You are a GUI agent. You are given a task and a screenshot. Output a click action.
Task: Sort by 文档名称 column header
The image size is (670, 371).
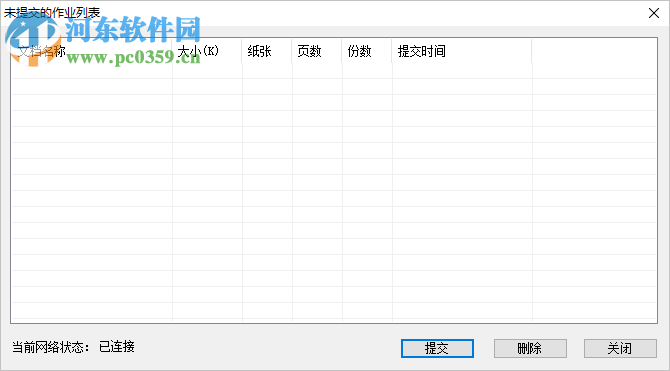[x=91, y=51]
